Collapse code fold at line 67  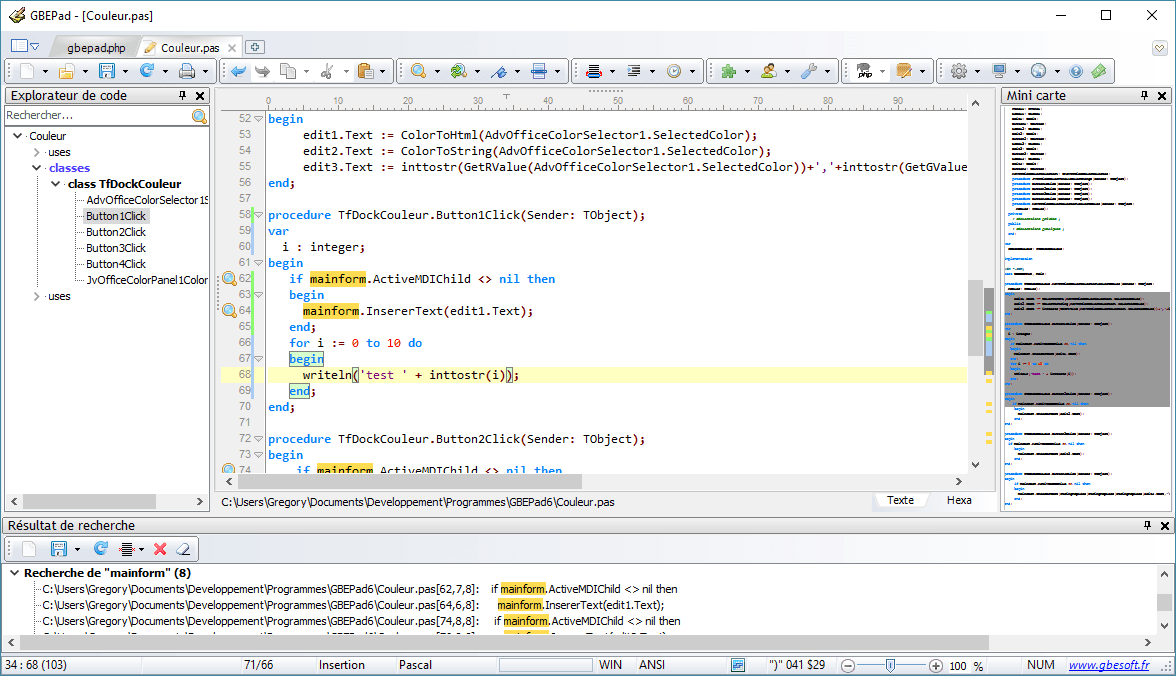(x=259, y=359)
